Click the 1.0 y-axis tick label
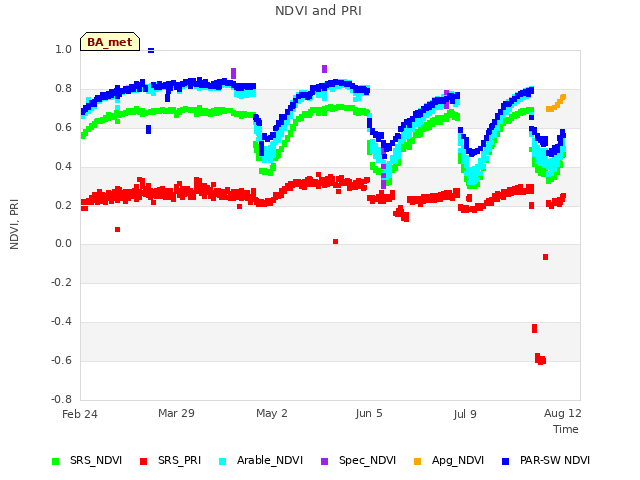 point(64,50)
